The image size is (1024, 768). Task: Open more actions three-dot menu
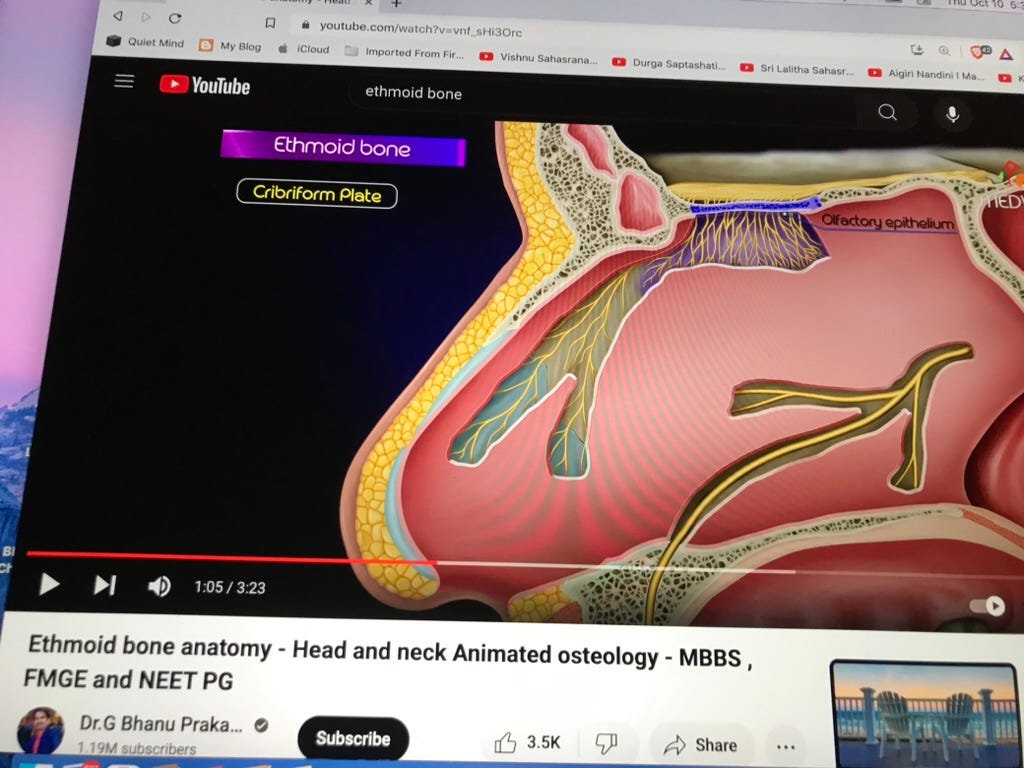[x=786, y=746]
